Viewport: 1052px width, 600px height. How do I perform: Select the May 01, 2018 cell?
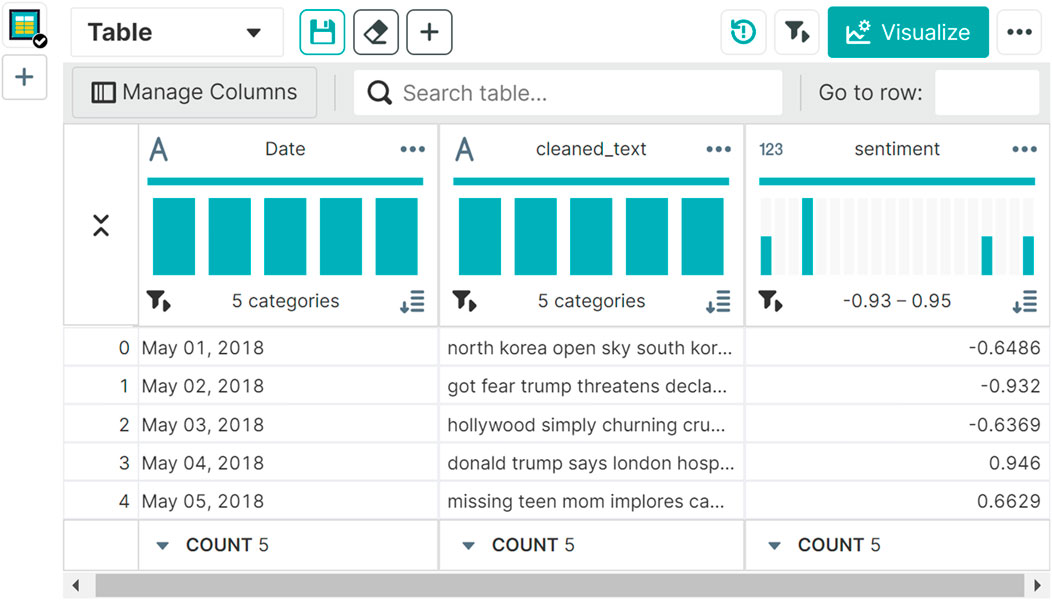(288, 348)
